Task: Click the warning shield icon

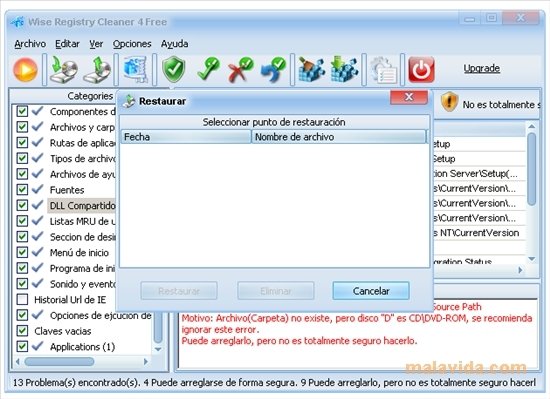Action: (449, 102)
